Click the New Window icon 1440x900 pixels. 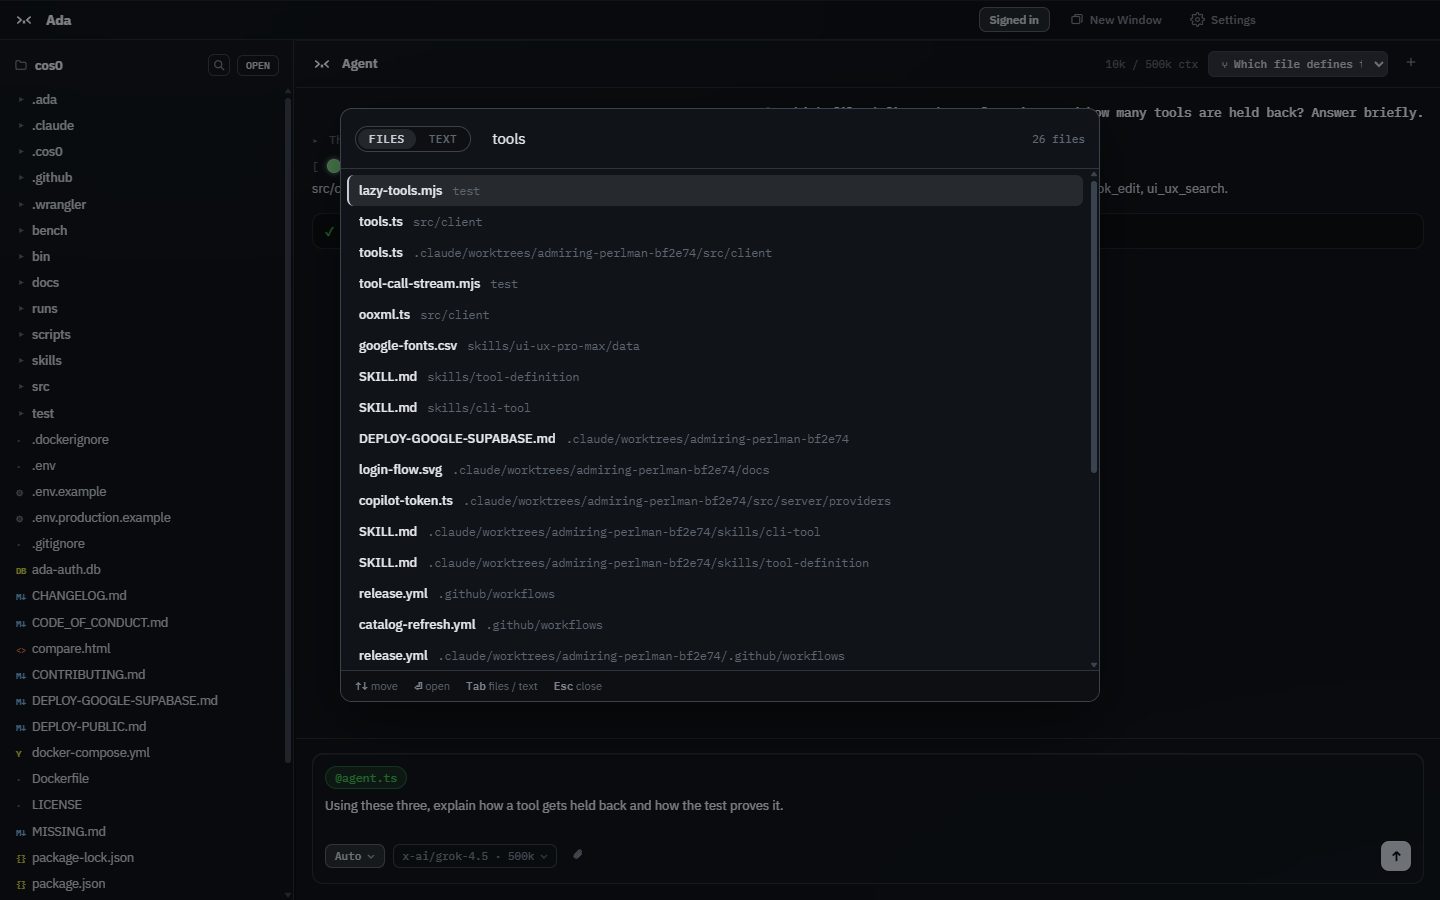(x=1077, y=20)
